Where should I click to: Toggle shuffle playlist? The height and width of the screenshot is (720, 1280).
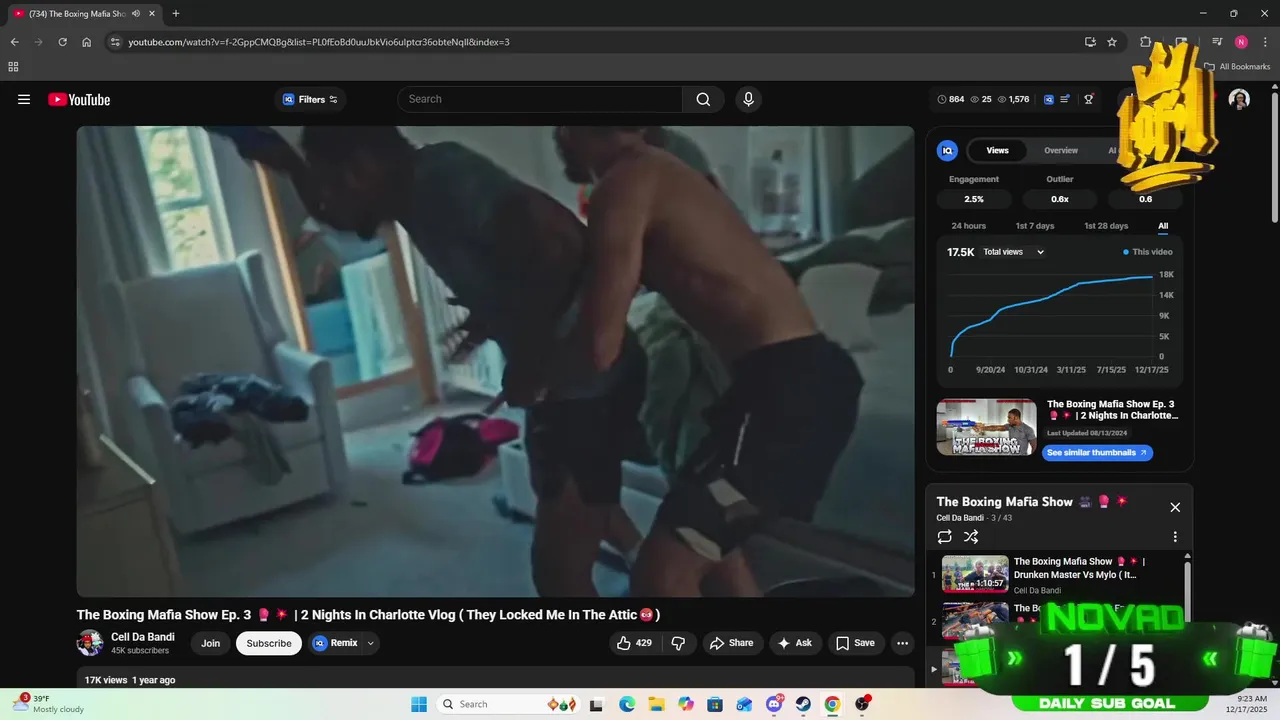pos(970,537)
